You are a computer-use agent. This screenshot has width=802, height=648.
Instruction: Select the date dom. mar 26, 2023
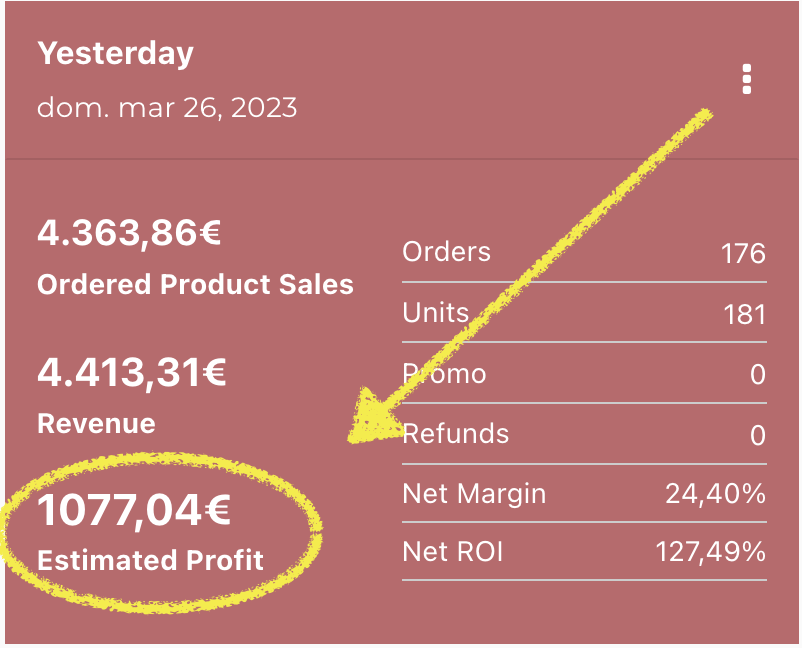click(167, 108)
